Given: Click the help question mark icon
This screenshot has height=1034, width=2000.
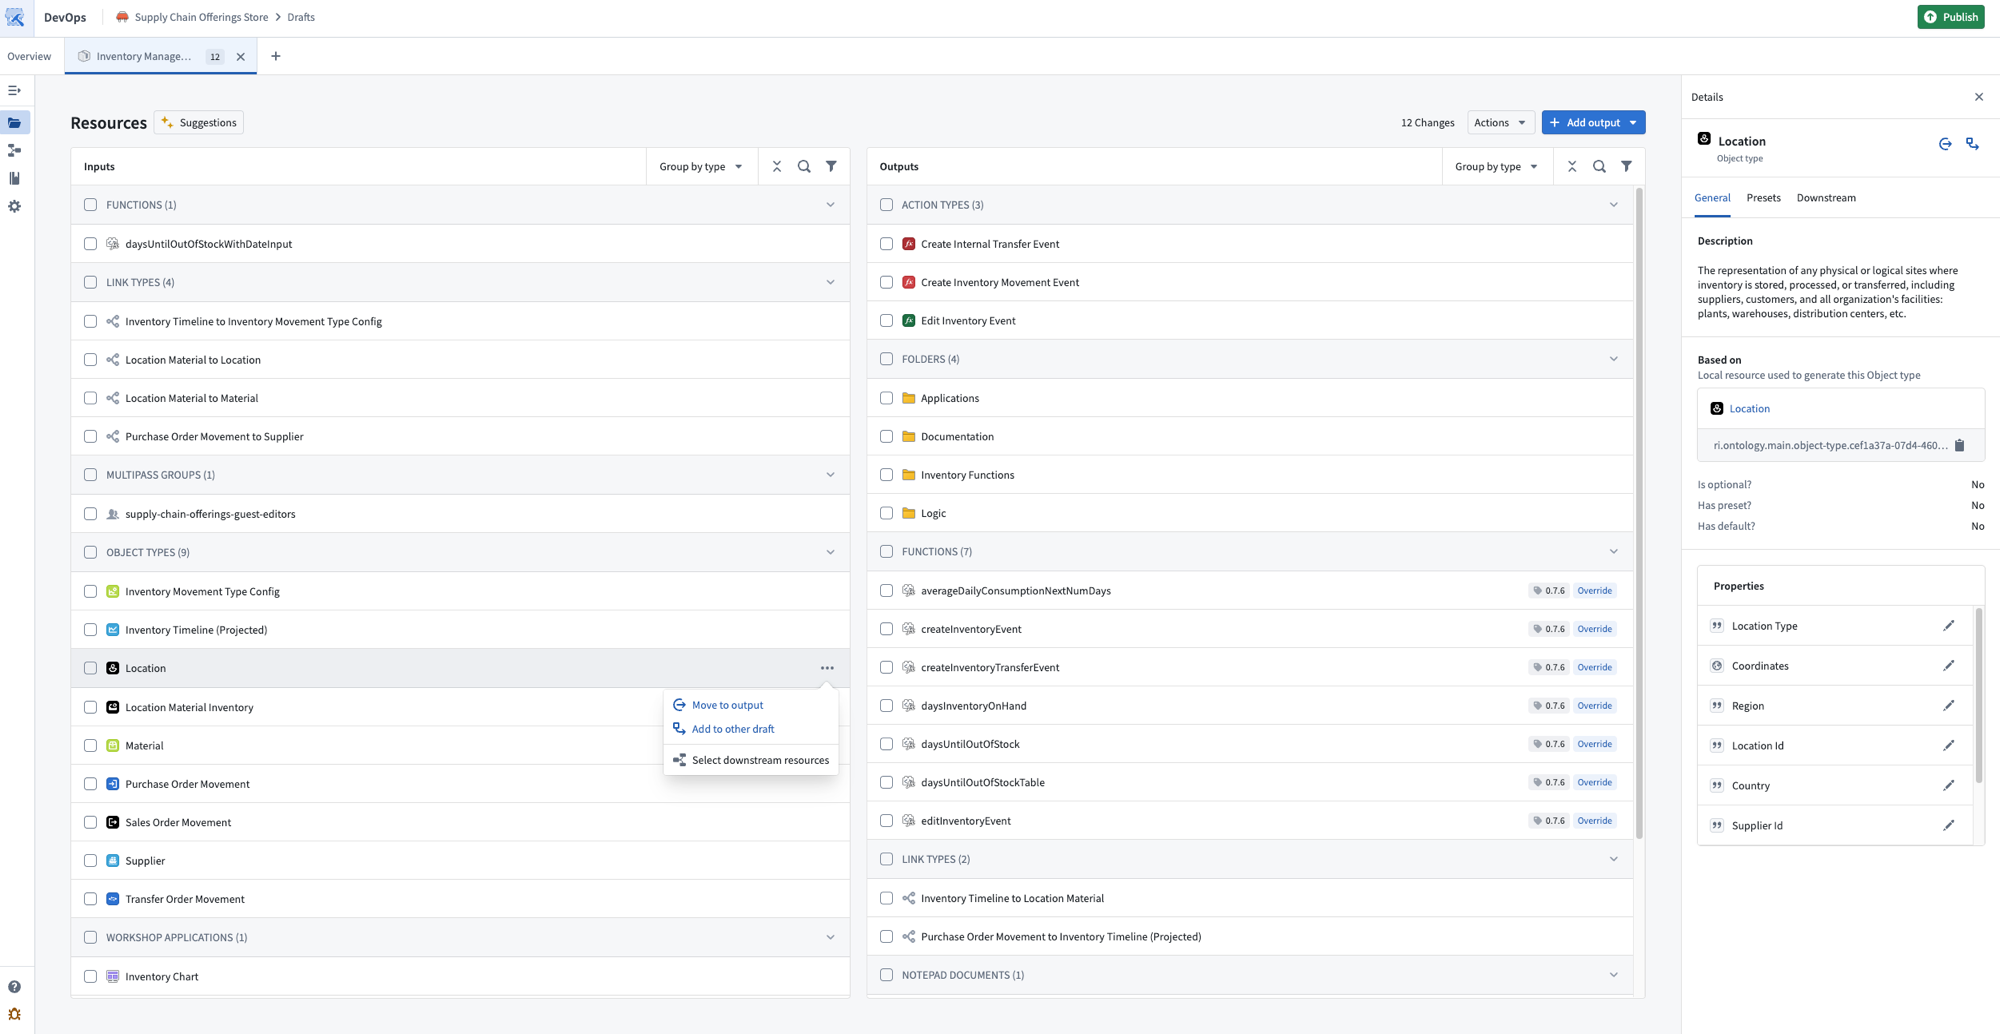Looking at the screenshot, I should pyautogui.click(x=15, y=987).
